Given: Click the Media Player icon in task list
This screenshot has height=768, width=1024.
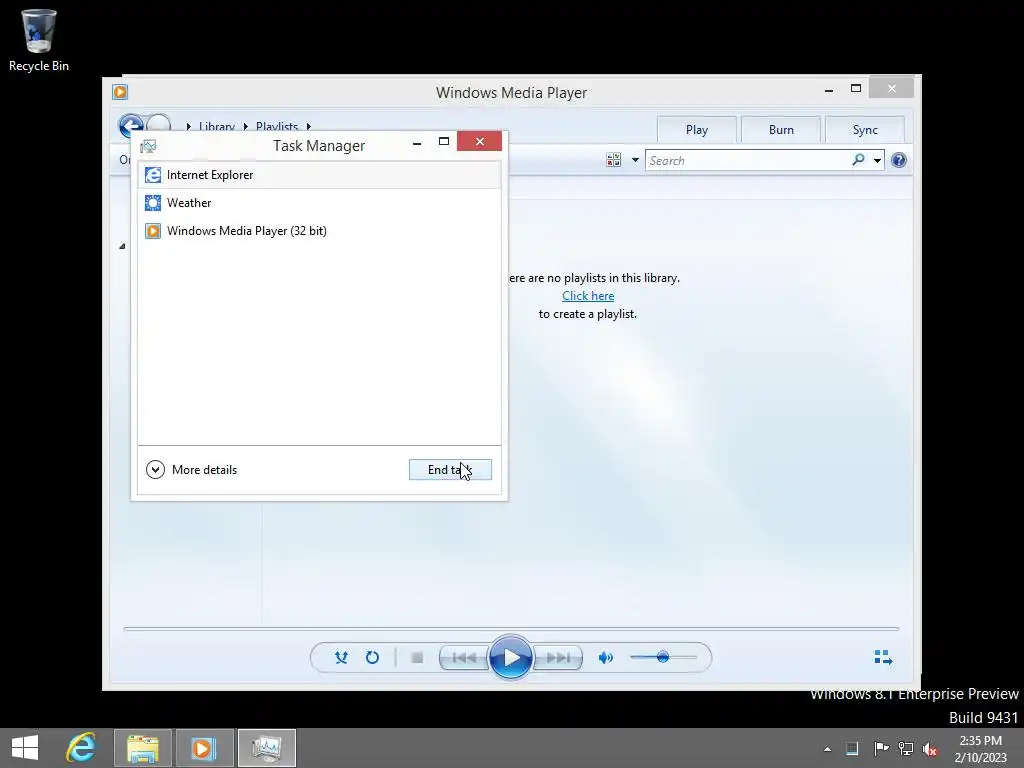Looking at the screenshot, I should (153, 231).
